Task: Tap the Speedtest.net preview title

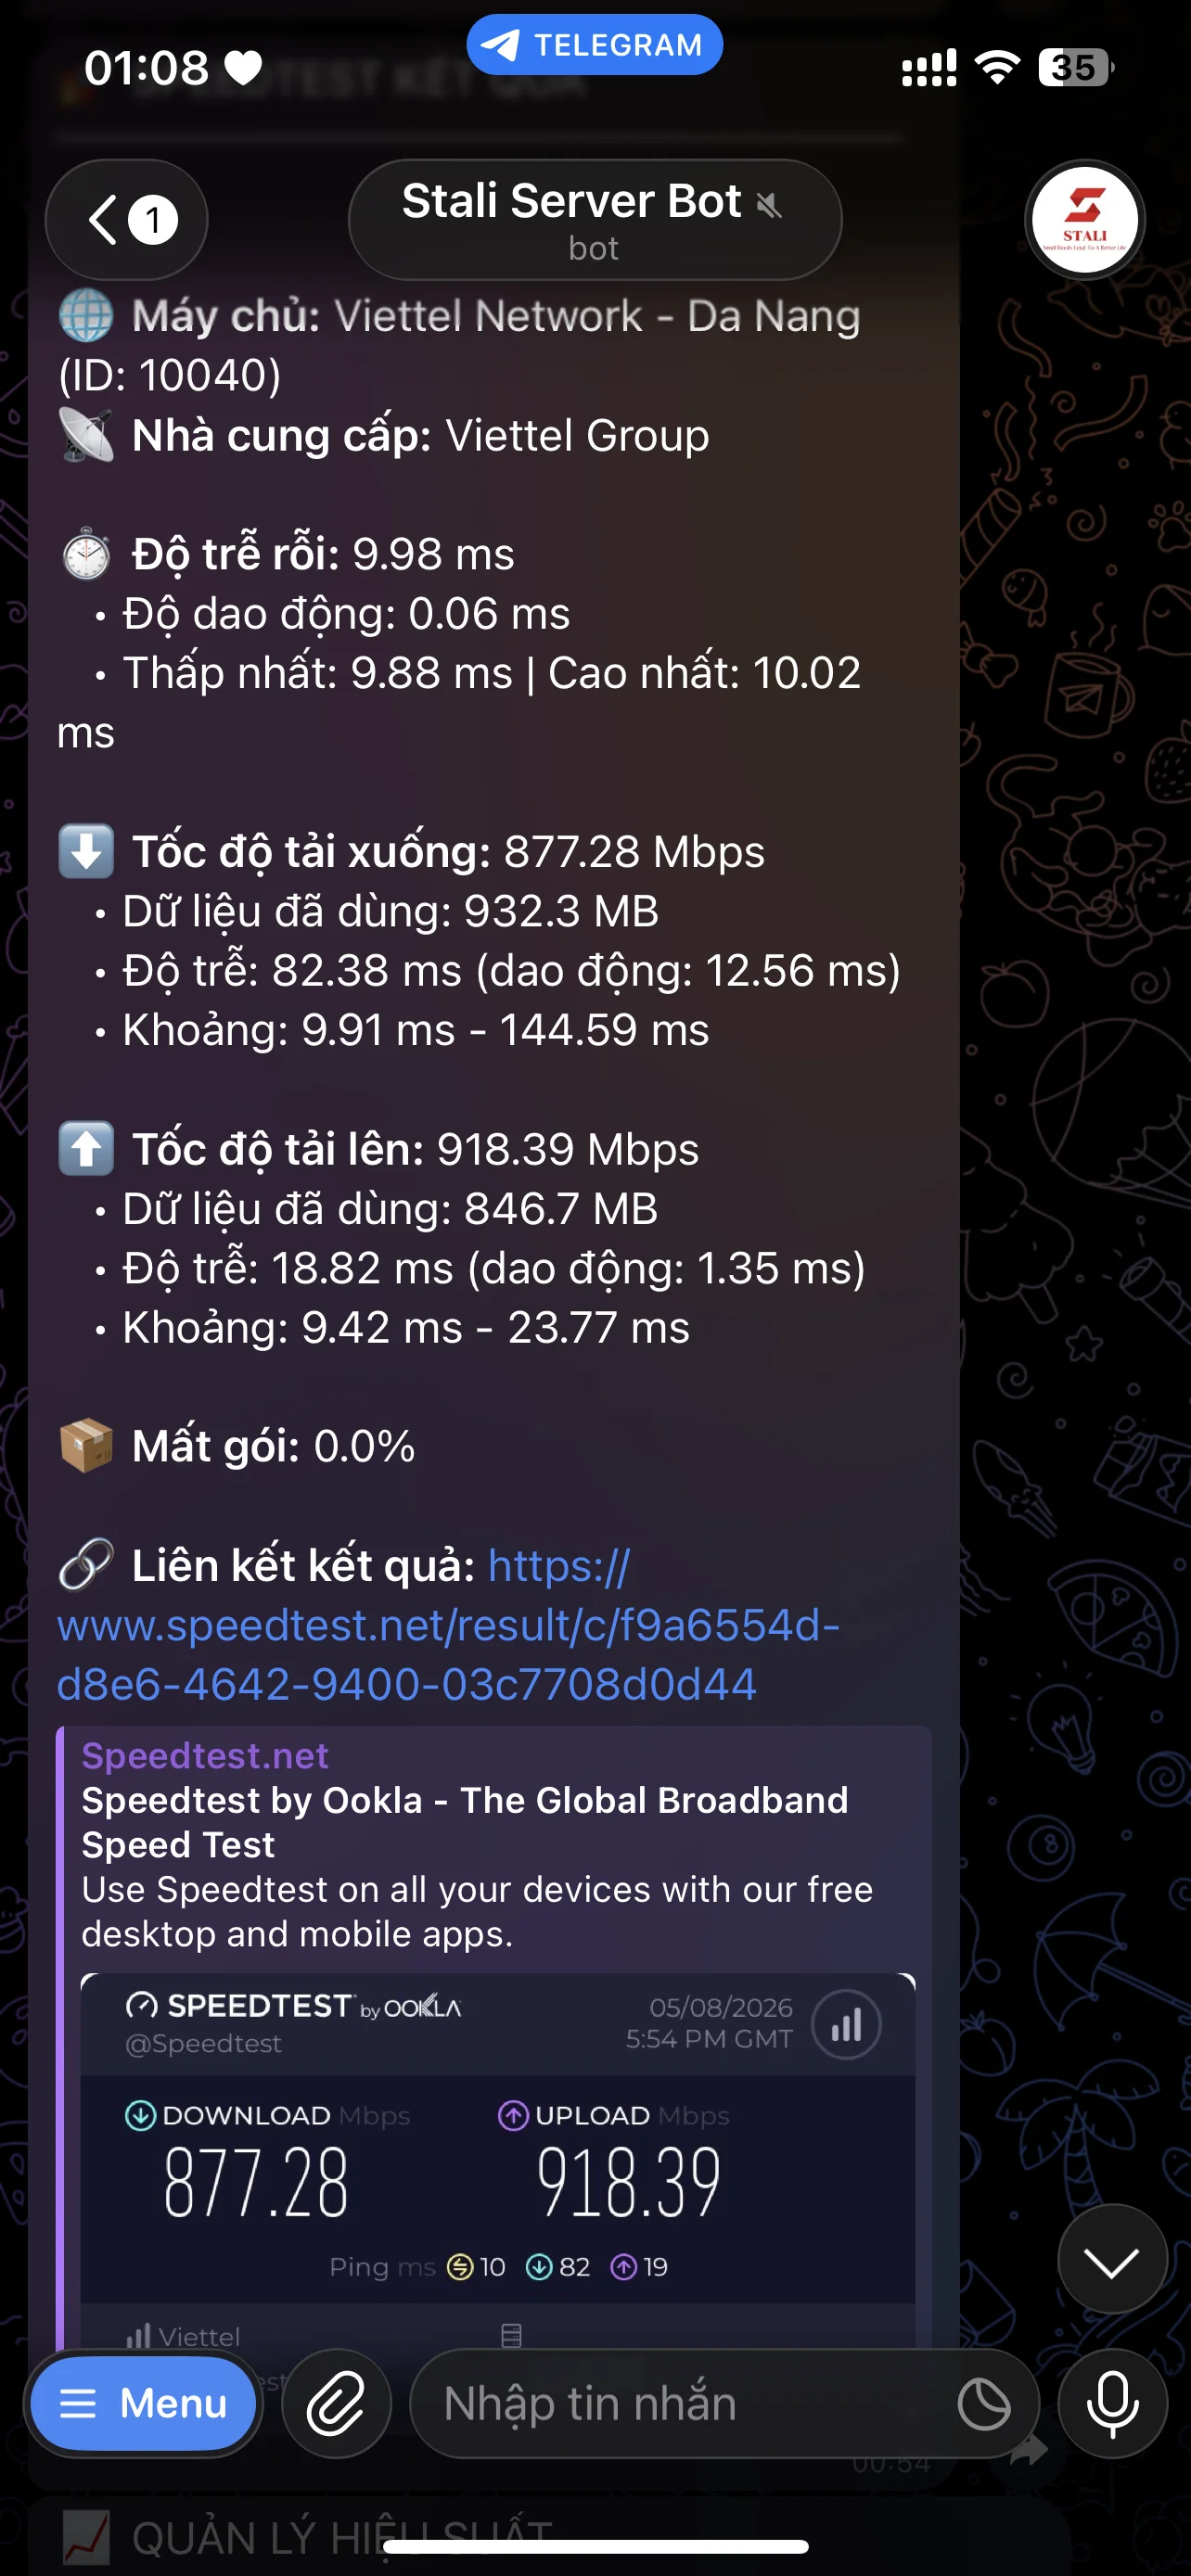Action: pos(205,1755)
